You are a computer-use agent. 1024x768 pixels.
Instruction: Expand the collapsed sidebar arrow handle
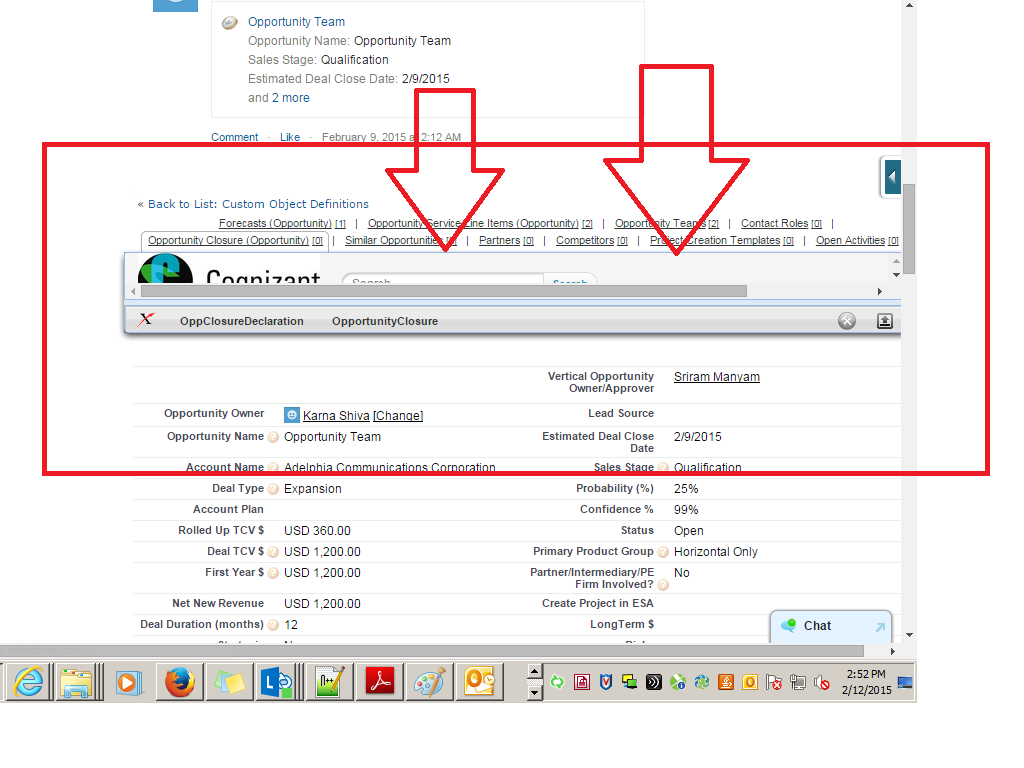pyautogui.click(x=892, y=177)
